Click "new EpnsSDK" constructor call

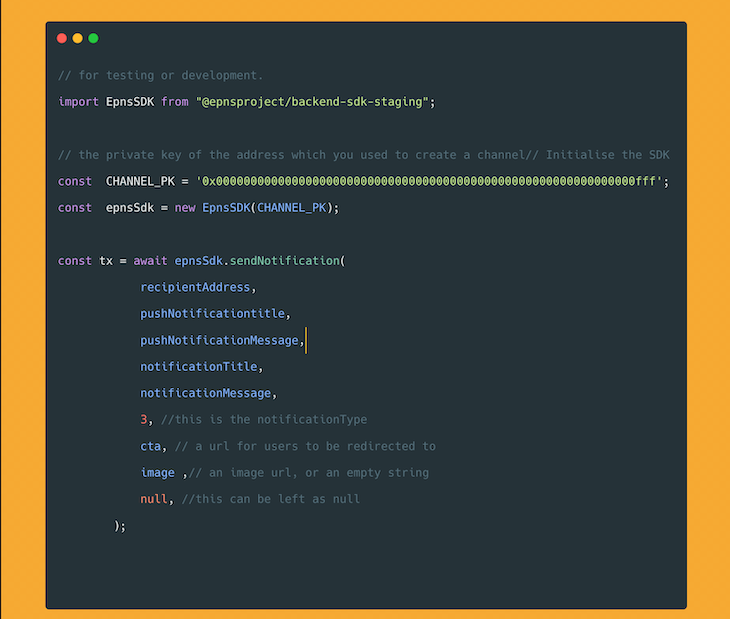pyautogui.click(x=212, y=208)
